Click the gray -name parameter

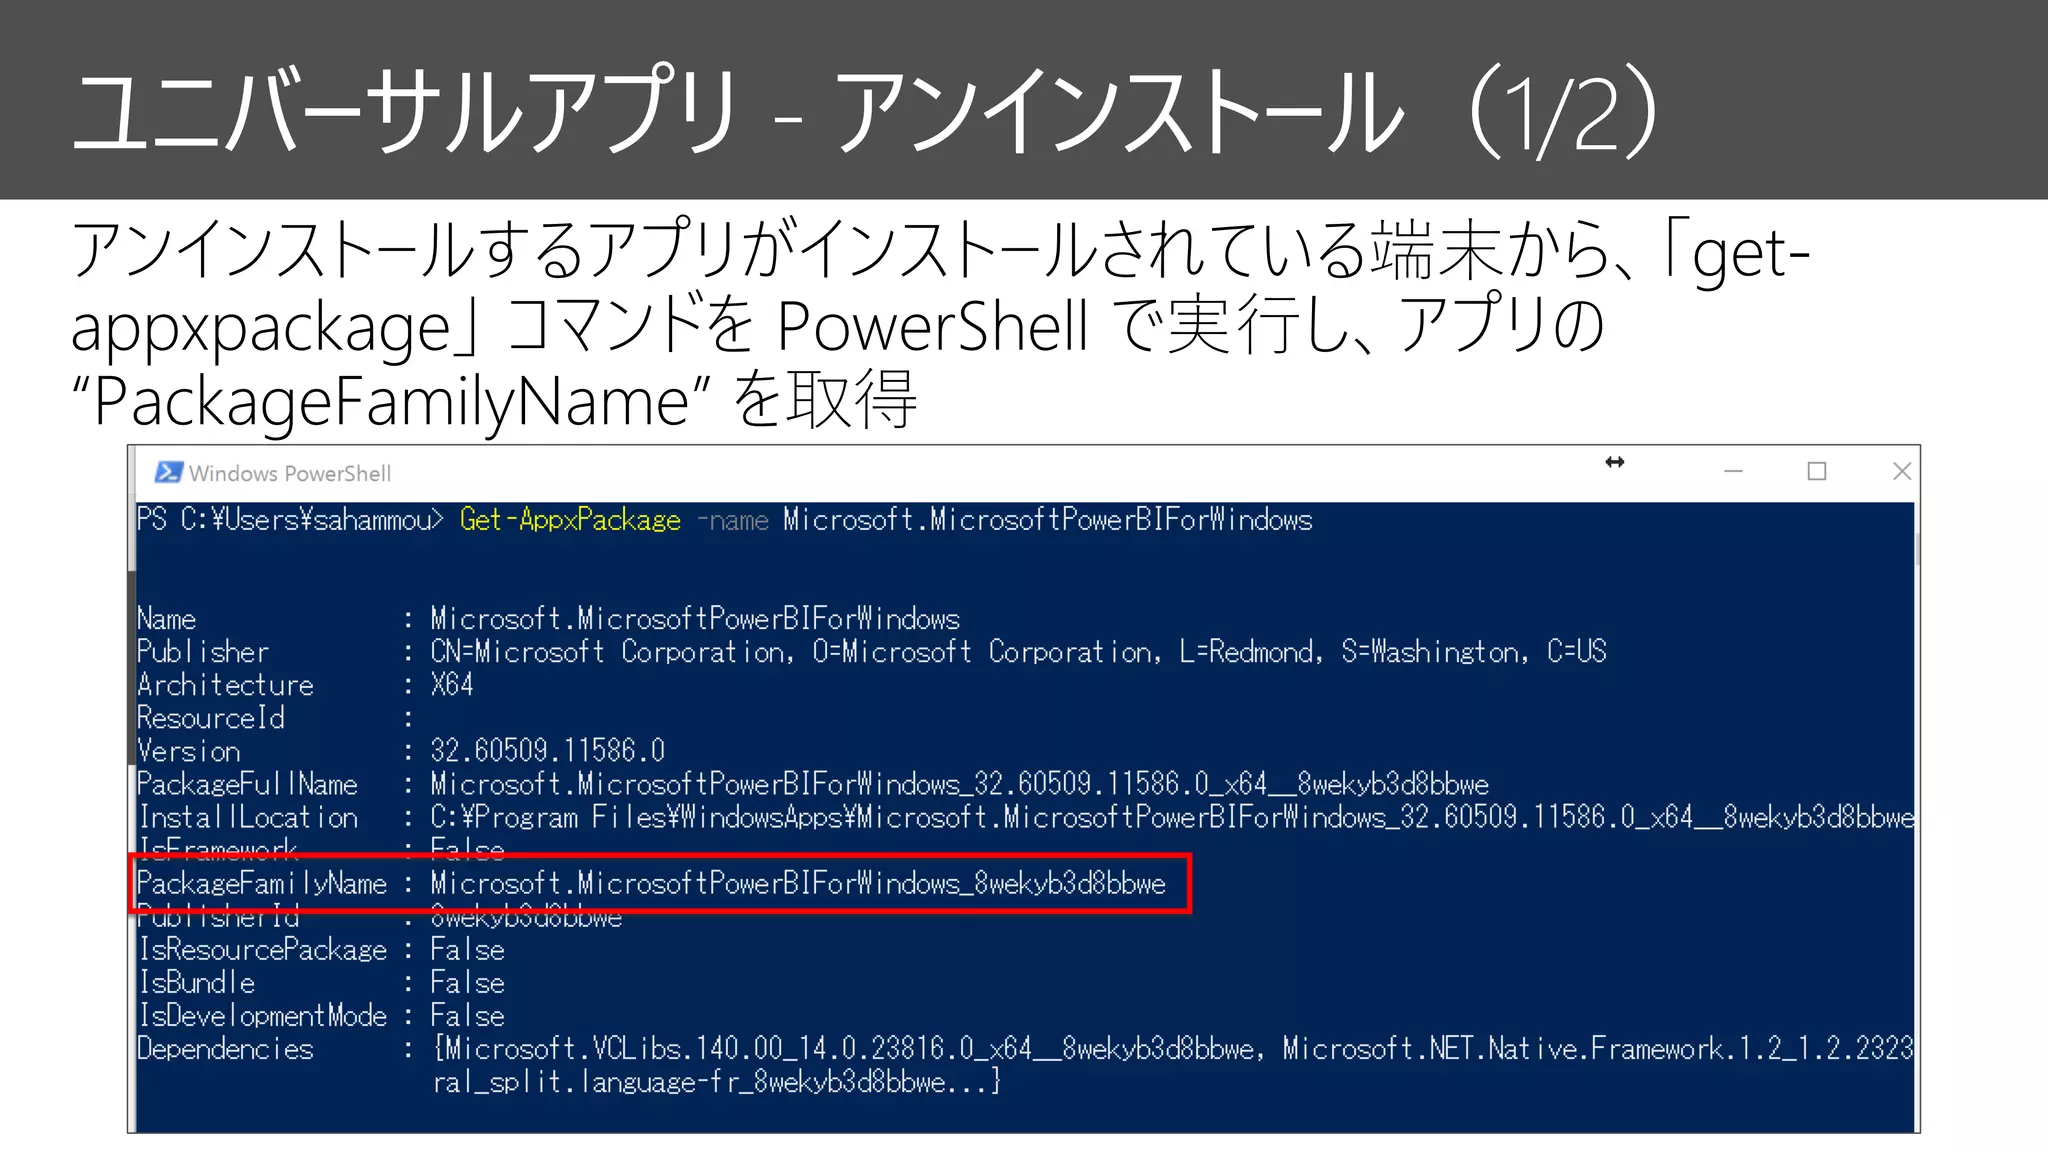732,521
